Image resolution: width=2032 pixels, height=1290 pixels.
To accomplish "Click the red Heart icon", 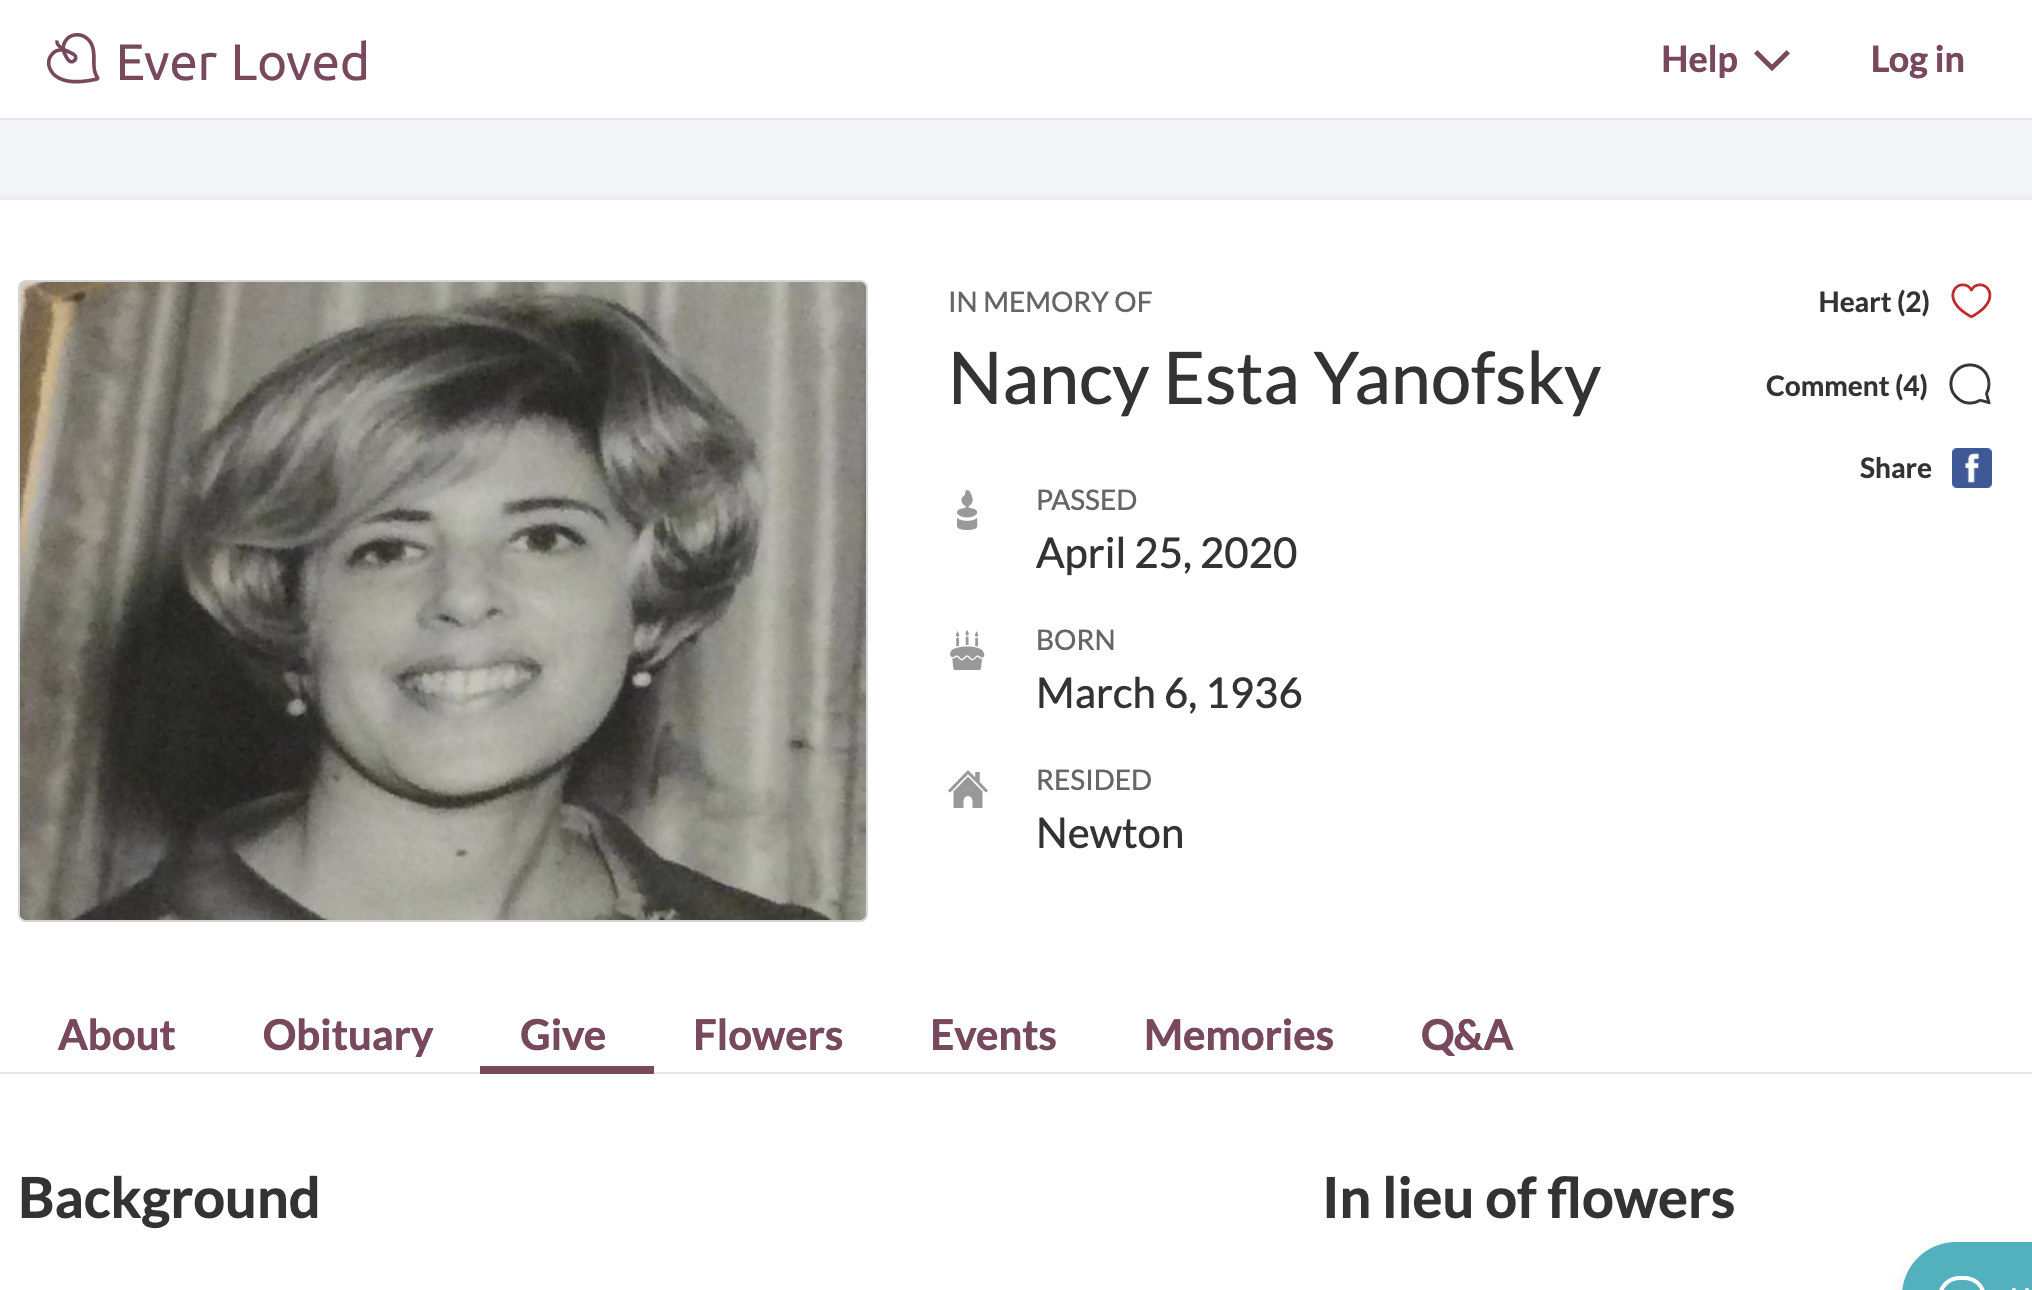I will click(1971, 301).
